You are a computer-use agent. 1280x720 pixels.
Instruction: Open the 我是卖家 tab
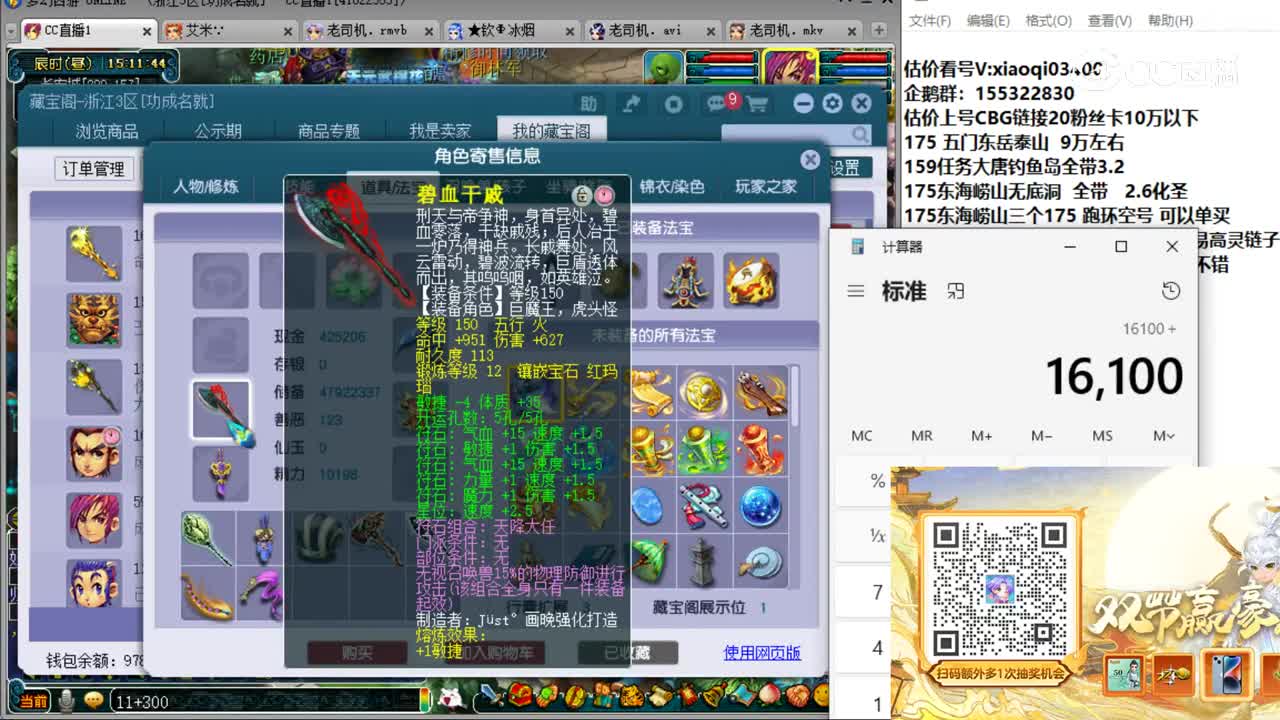(x=440, y=131)
